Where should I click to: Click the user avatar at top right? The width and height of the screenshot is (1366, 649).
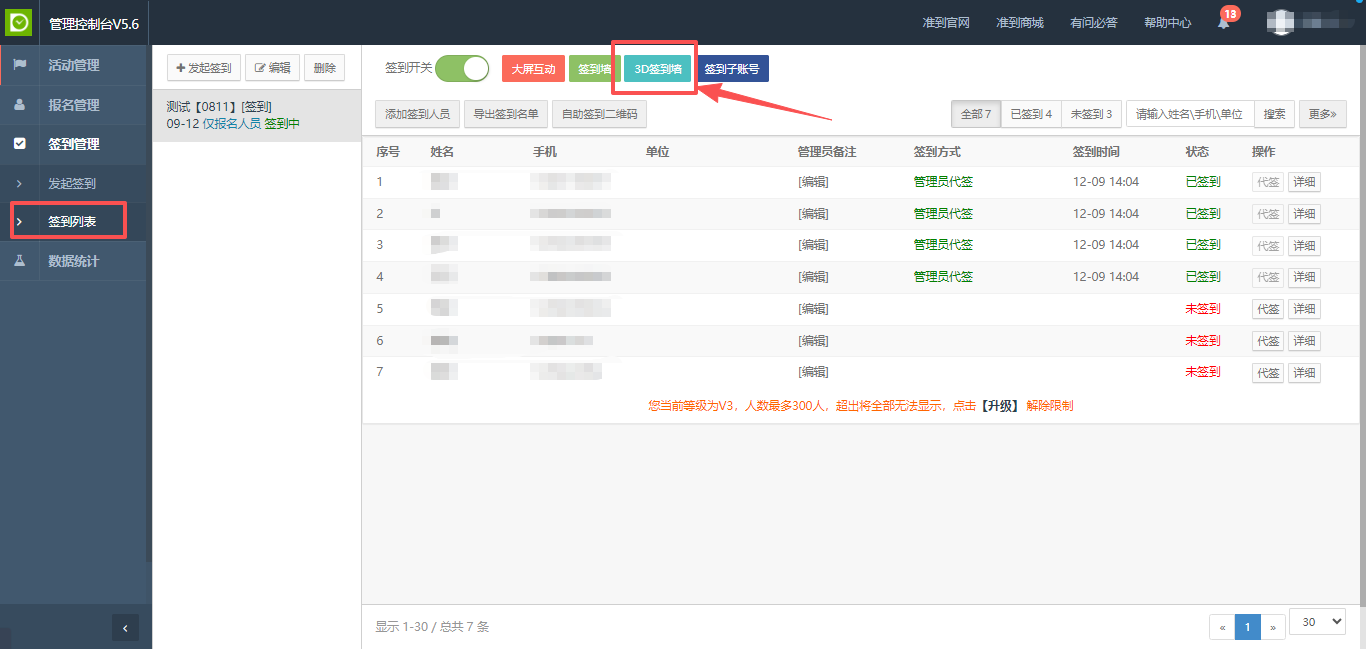coord(1282,22)
